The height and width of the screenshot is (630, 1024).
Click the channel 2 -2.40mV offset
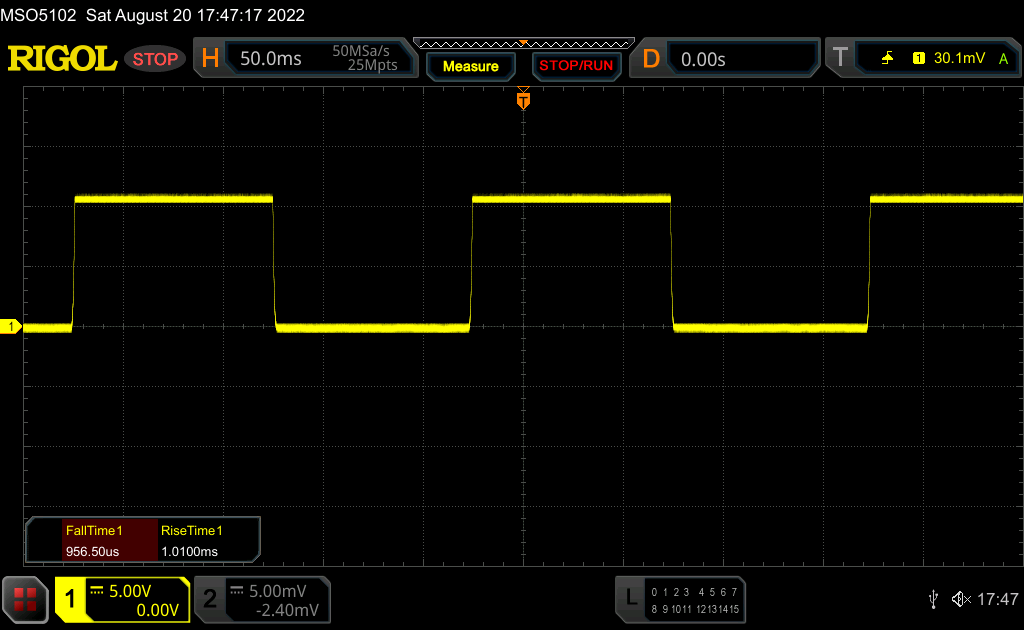coord(287,610)
